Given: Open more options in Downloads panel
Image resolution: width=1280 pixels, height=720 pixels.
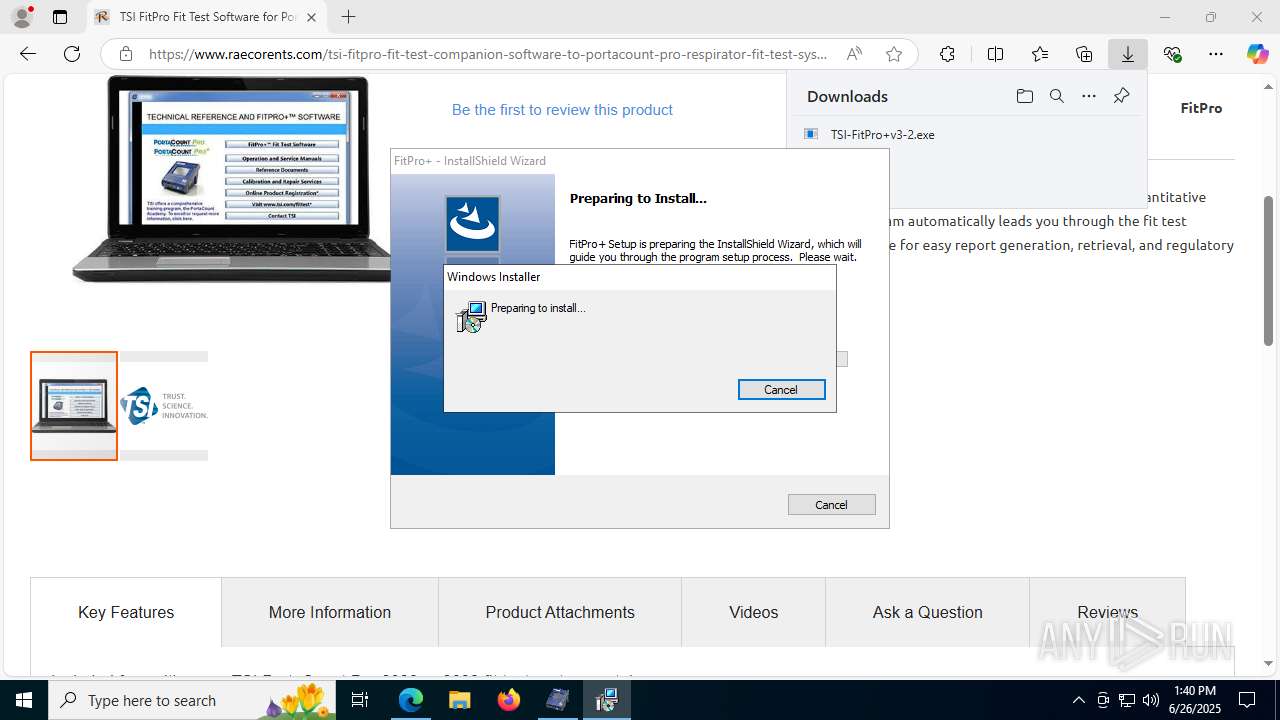Looking at the screenshot, I should (1089, 96).
